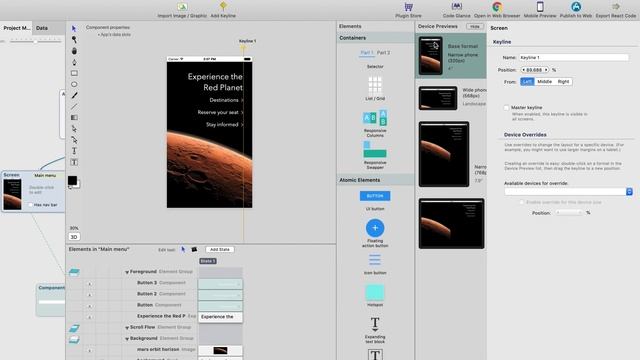Click Import Image / Graphic in the toolbar
640x360 pixels.
point(182,10)
